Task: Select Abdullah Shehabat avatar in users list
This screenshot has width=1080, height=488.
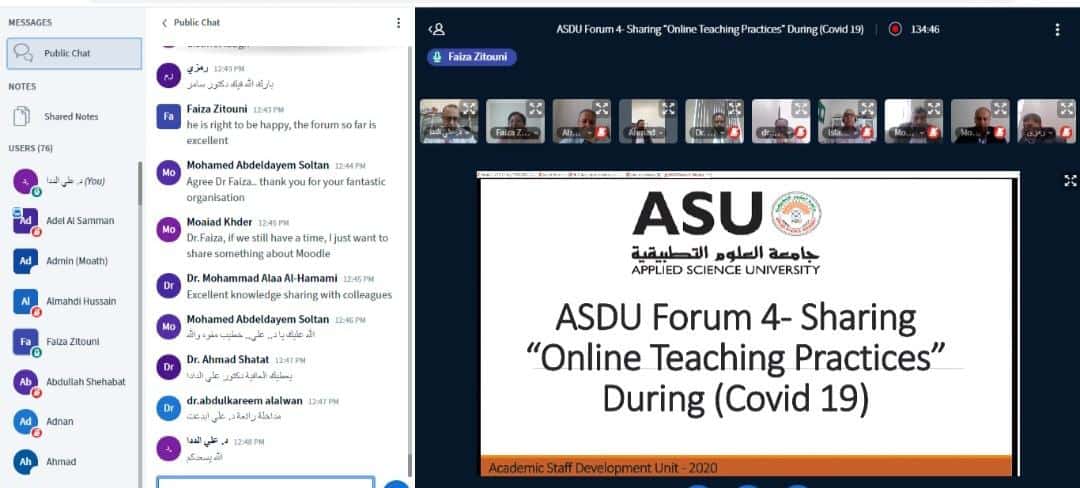Action: click(x=25, y=381)
